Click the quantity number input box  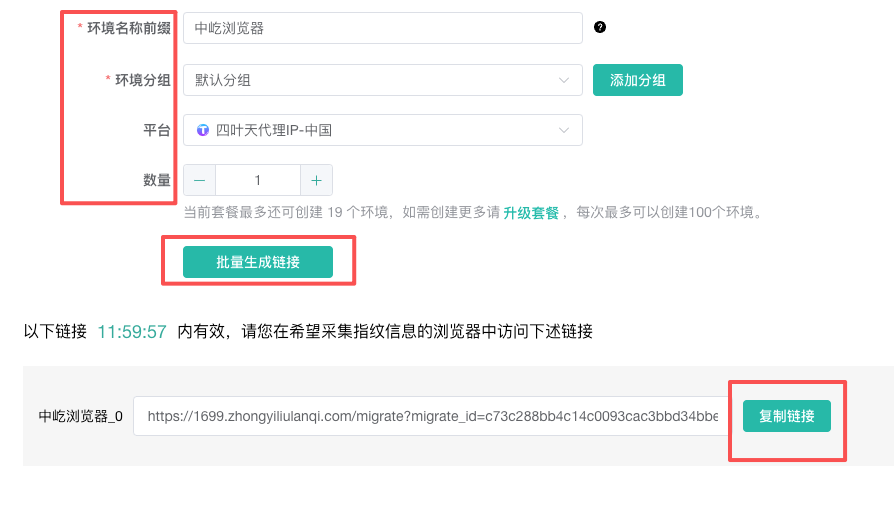(257, 180)
